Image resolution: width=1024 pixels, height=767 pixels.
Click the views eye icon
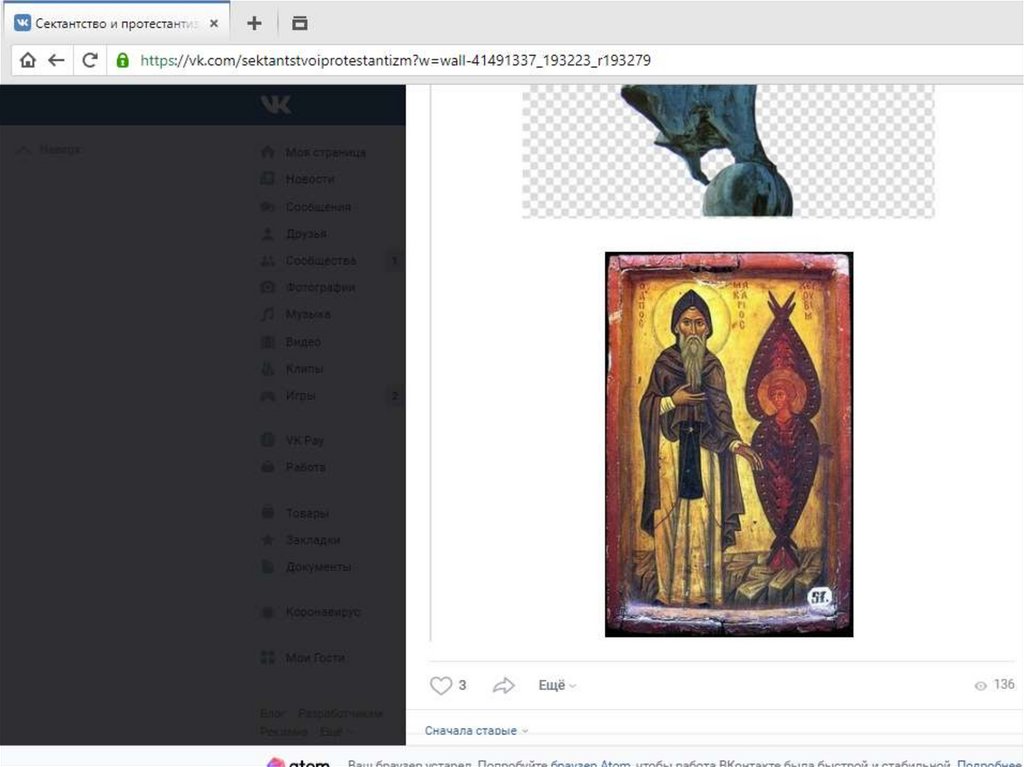pos(980,685)
